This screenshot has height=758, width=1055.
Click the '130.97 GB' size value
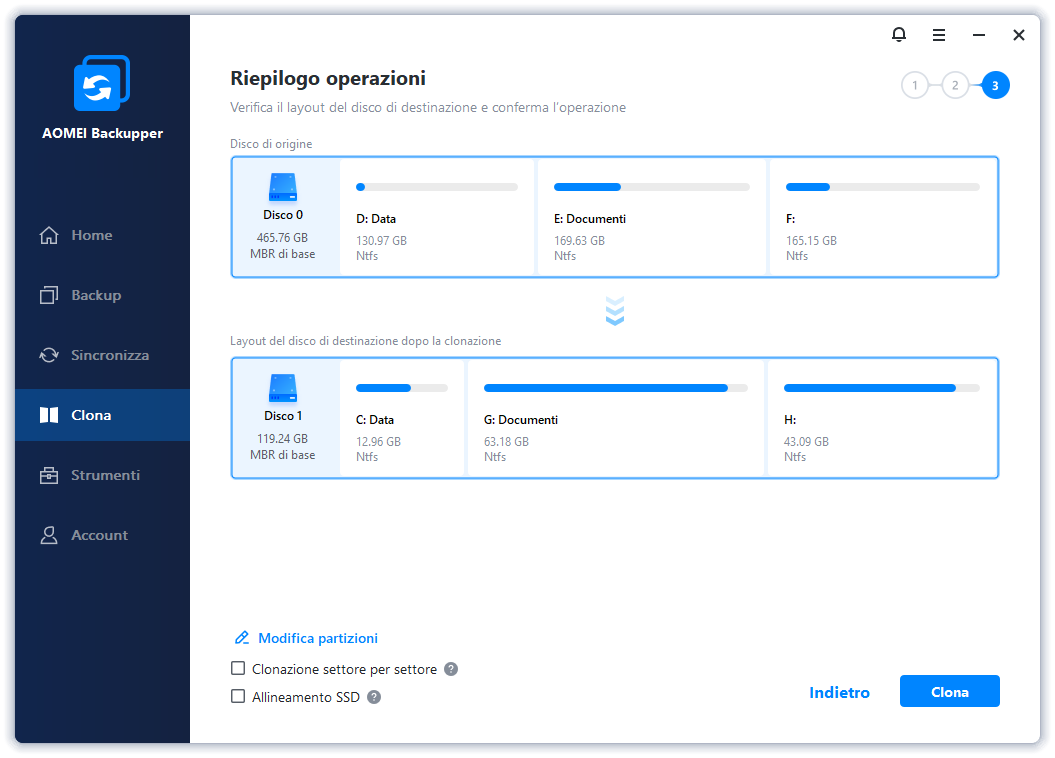click(x=381, y=241)
